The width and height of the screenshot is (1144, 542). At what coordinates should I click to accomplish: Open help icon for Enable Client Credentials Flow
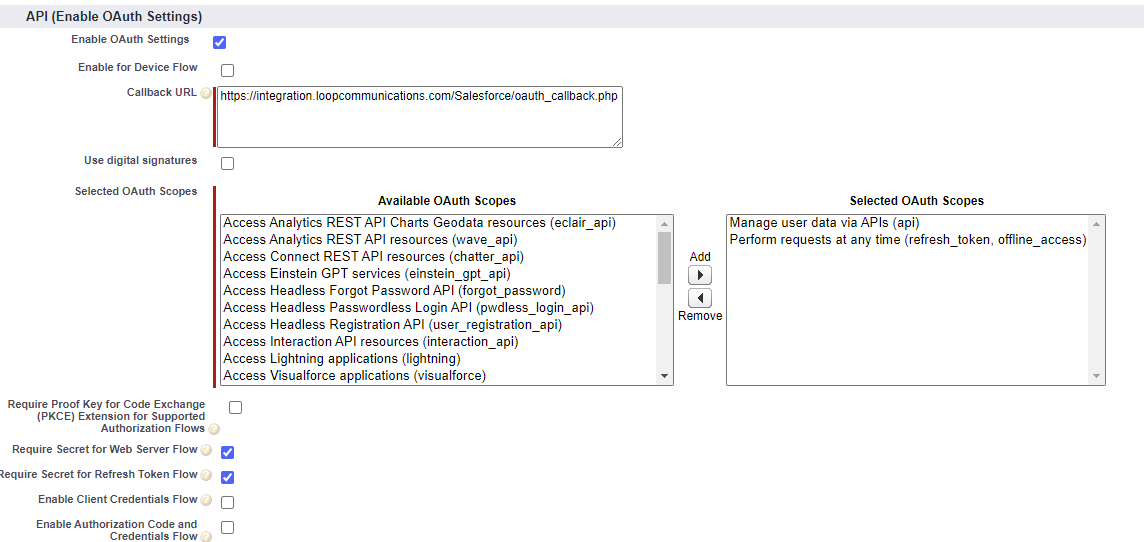pyautogui.click(x=206, y=500)
